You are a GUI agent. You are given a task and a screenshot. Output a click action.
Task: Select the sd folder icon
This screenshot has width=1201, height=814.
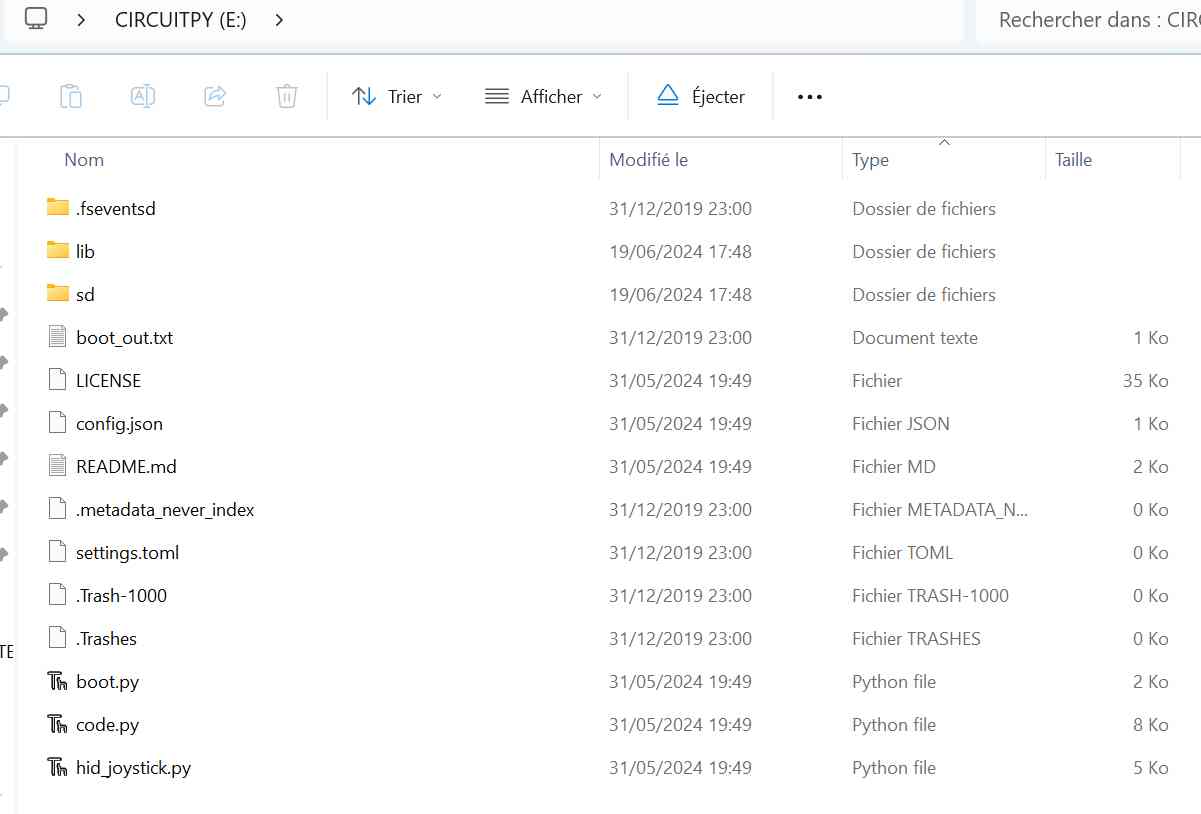[x=58, y=294]
